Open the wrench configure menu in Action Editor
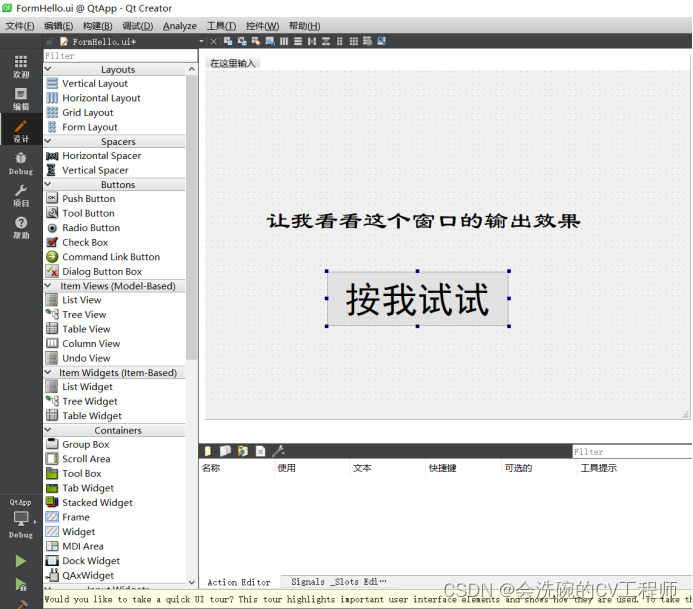The width and height of the screenshot is (693, 609). 278,451
